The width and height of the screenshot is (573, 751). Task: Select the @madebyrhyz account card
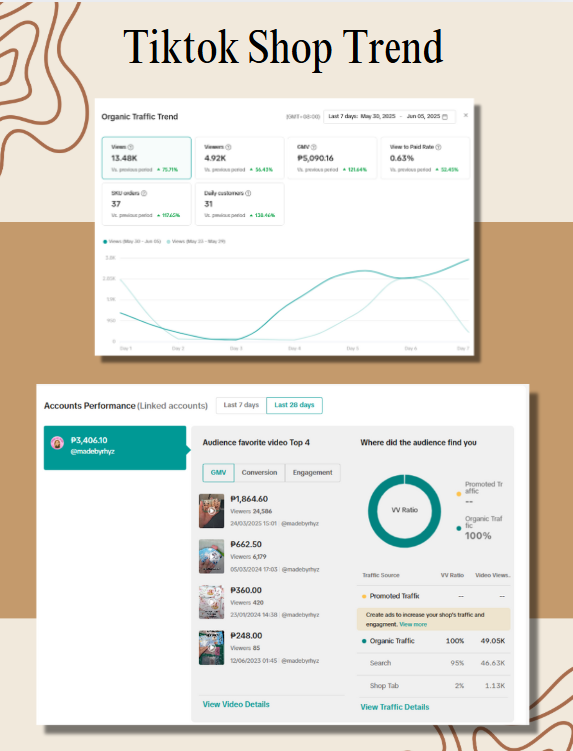click(115, 448)
